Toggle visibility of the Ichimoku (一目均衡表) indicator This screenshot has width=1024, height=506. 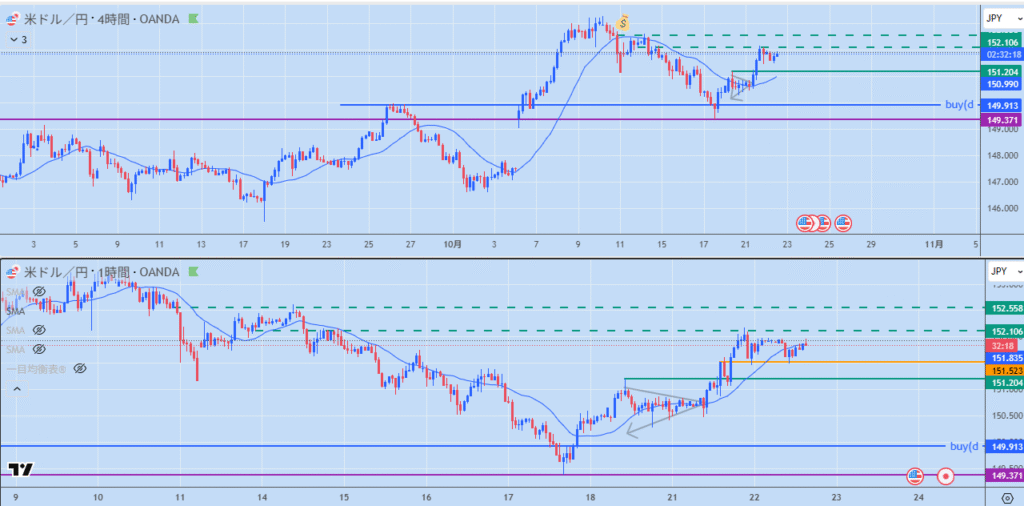(x=79, y=369)
